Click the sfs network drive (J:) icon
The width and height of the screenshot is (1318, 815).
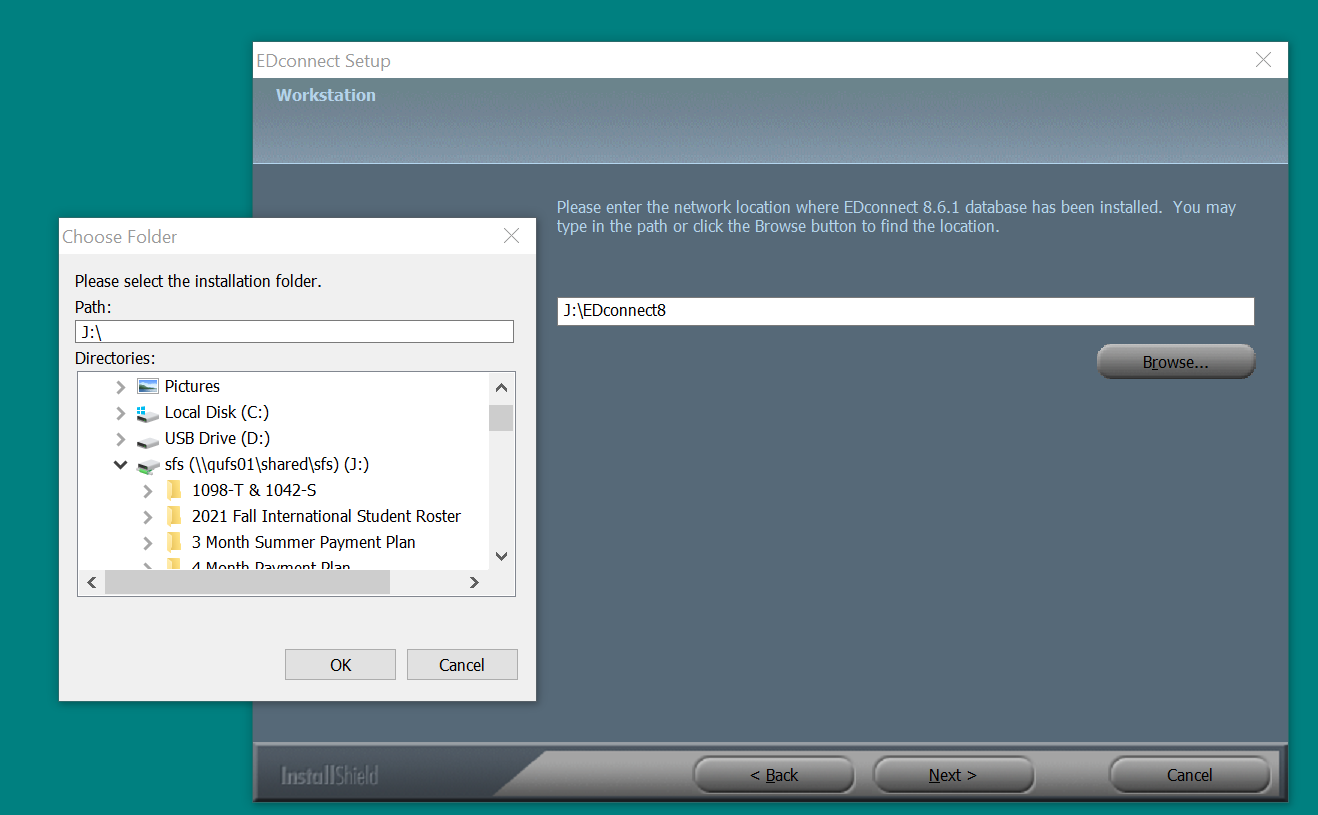[x=148, y=465]
